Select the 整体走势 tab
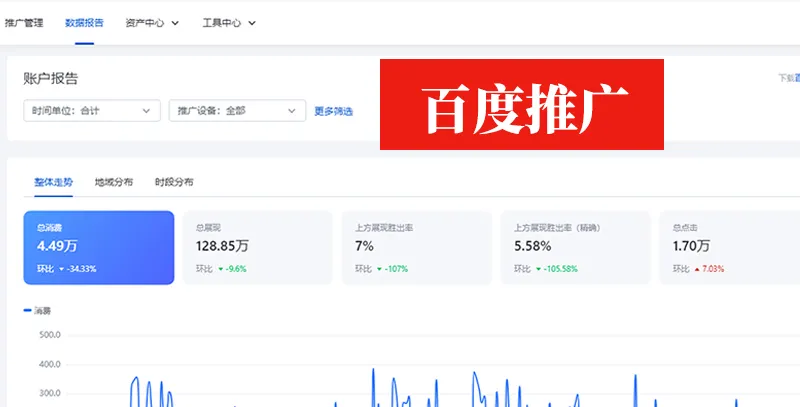 53,182
